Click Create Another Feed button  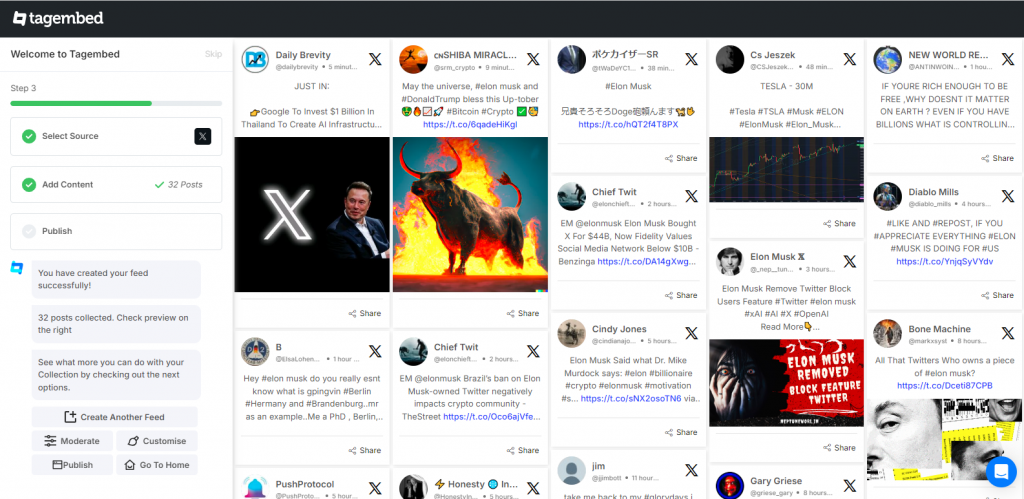[x=115, y=417]
